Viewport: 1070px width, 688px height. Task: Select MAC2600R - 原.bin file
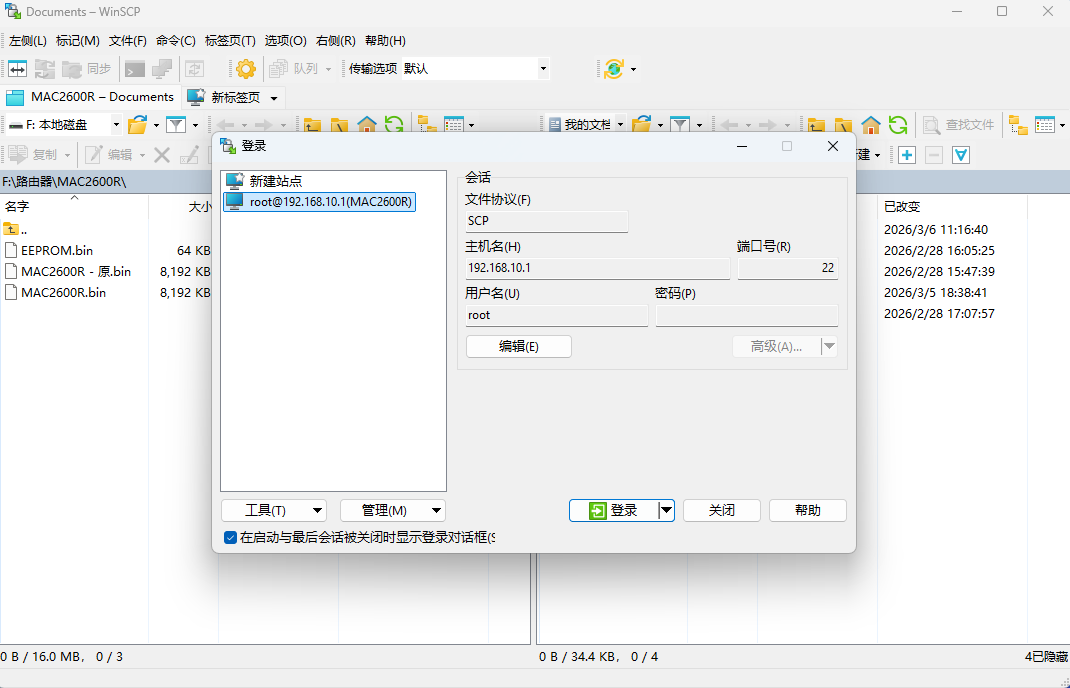pyautogui.click(x=76, y=271)
